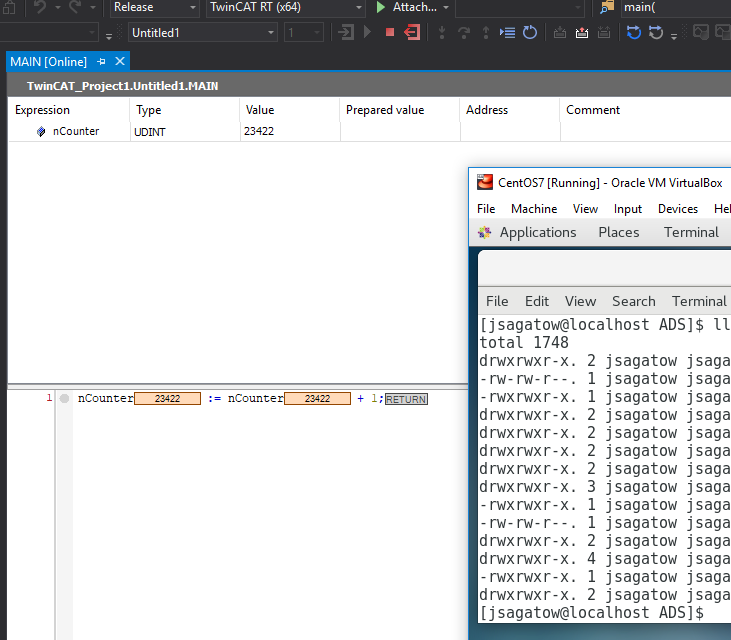Open the undo history dropdown arrow
The height and width of the screenshot is (640, 731).
58,7
